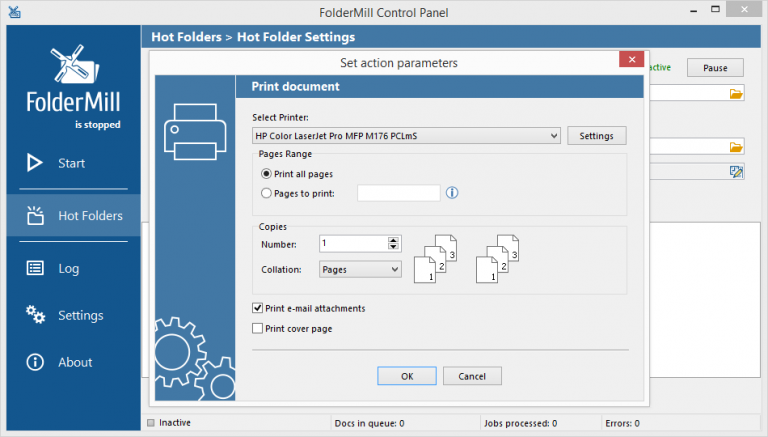Click the Log list icon
The height and width of the screenshot is (437, 768).
pos(35,268)
